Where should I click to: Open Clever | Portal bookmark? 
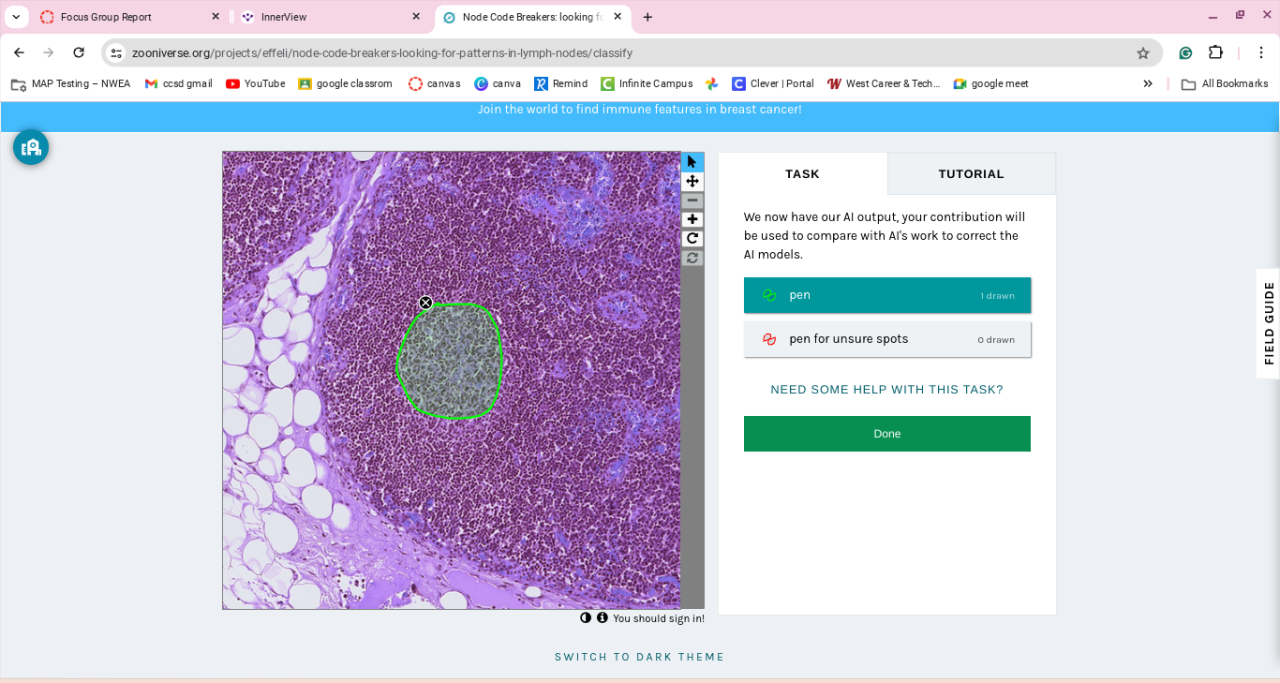773,84
